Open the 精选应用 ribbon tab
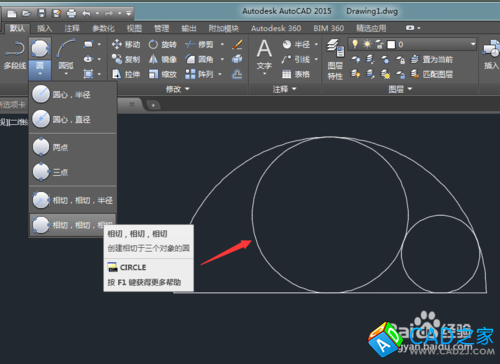The width and height of the screenshot is (500, 364). coord(371,29)
